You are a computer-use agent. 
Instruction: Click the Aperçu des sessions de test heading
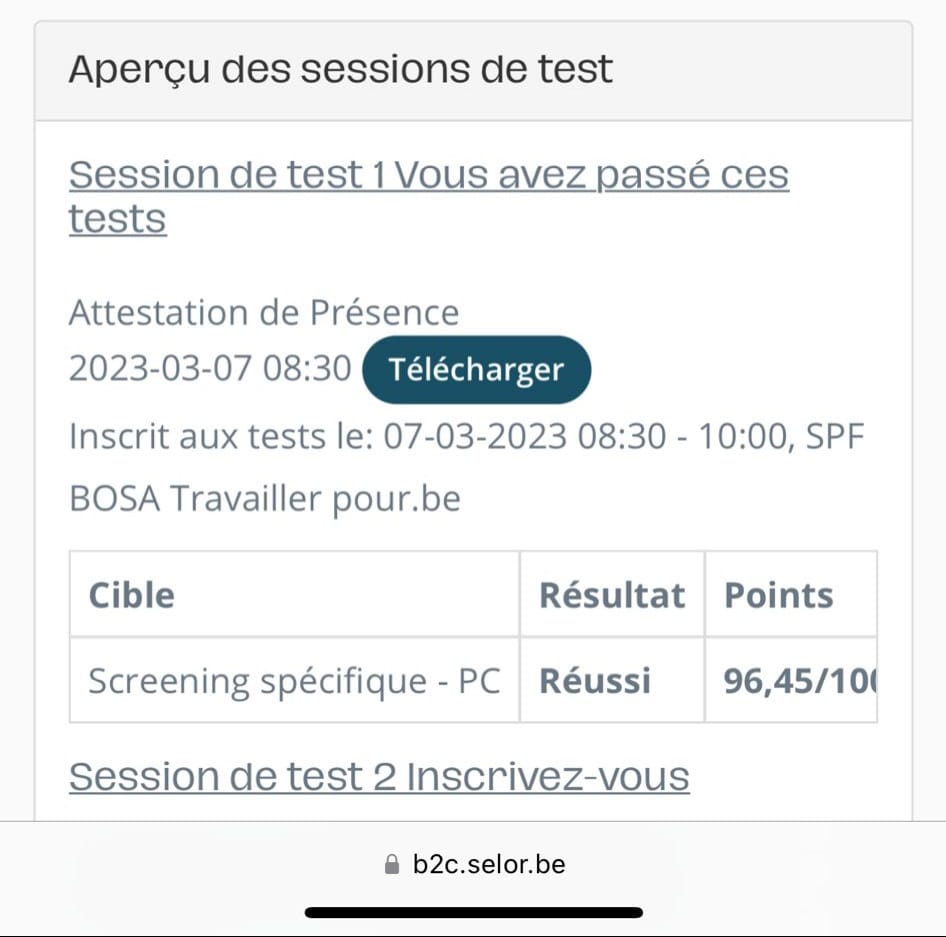point(340,70)
